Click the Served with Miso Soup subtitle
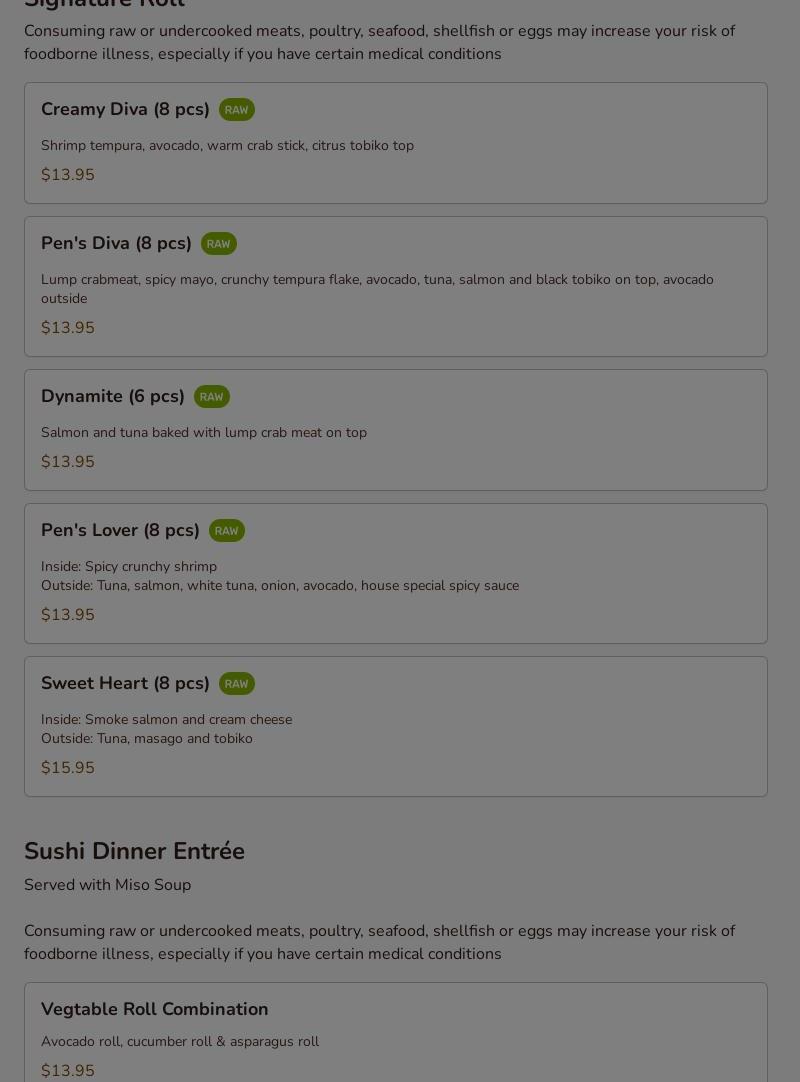The height and width of the screenshot is (1082, 800). pos(107,885)
